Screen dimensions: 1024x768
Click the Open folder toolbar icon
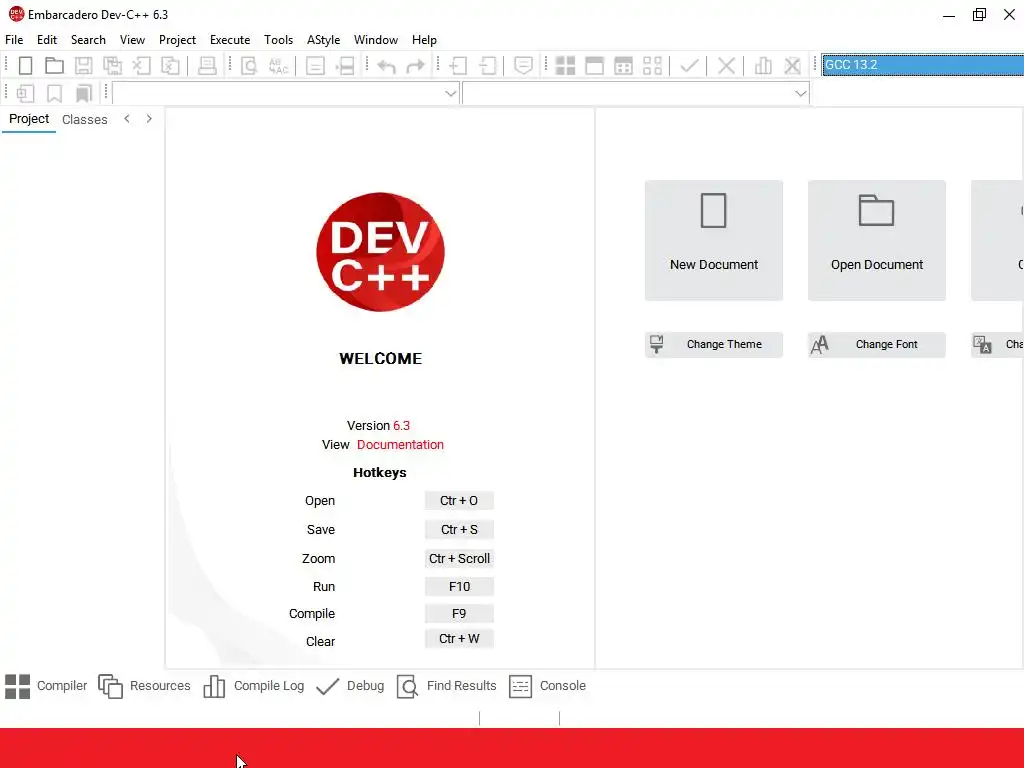click(54, 65)
